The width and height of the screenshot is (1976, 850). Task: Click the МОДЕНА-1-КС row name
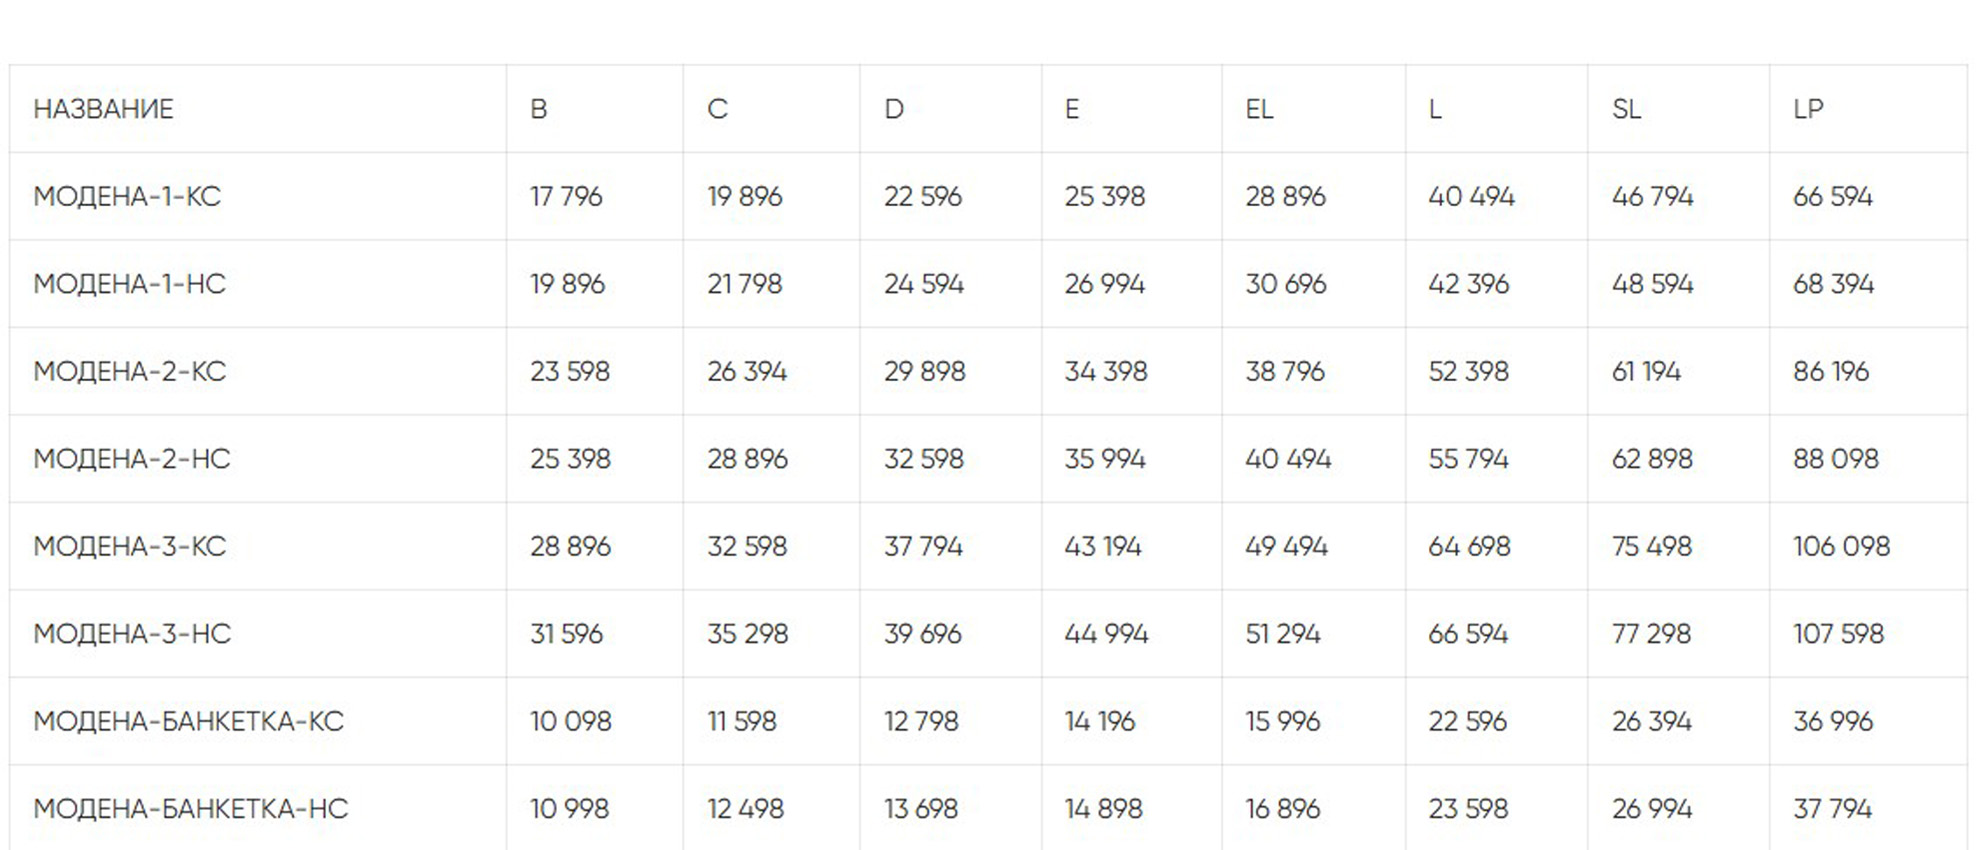coord(127,196)
